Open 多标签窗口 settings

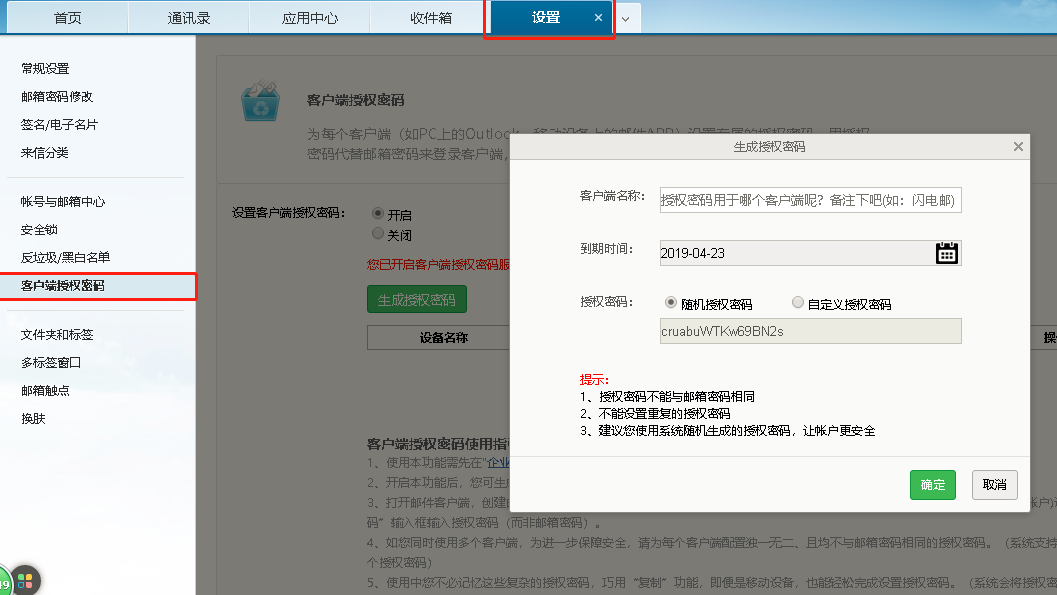point(51,363)
